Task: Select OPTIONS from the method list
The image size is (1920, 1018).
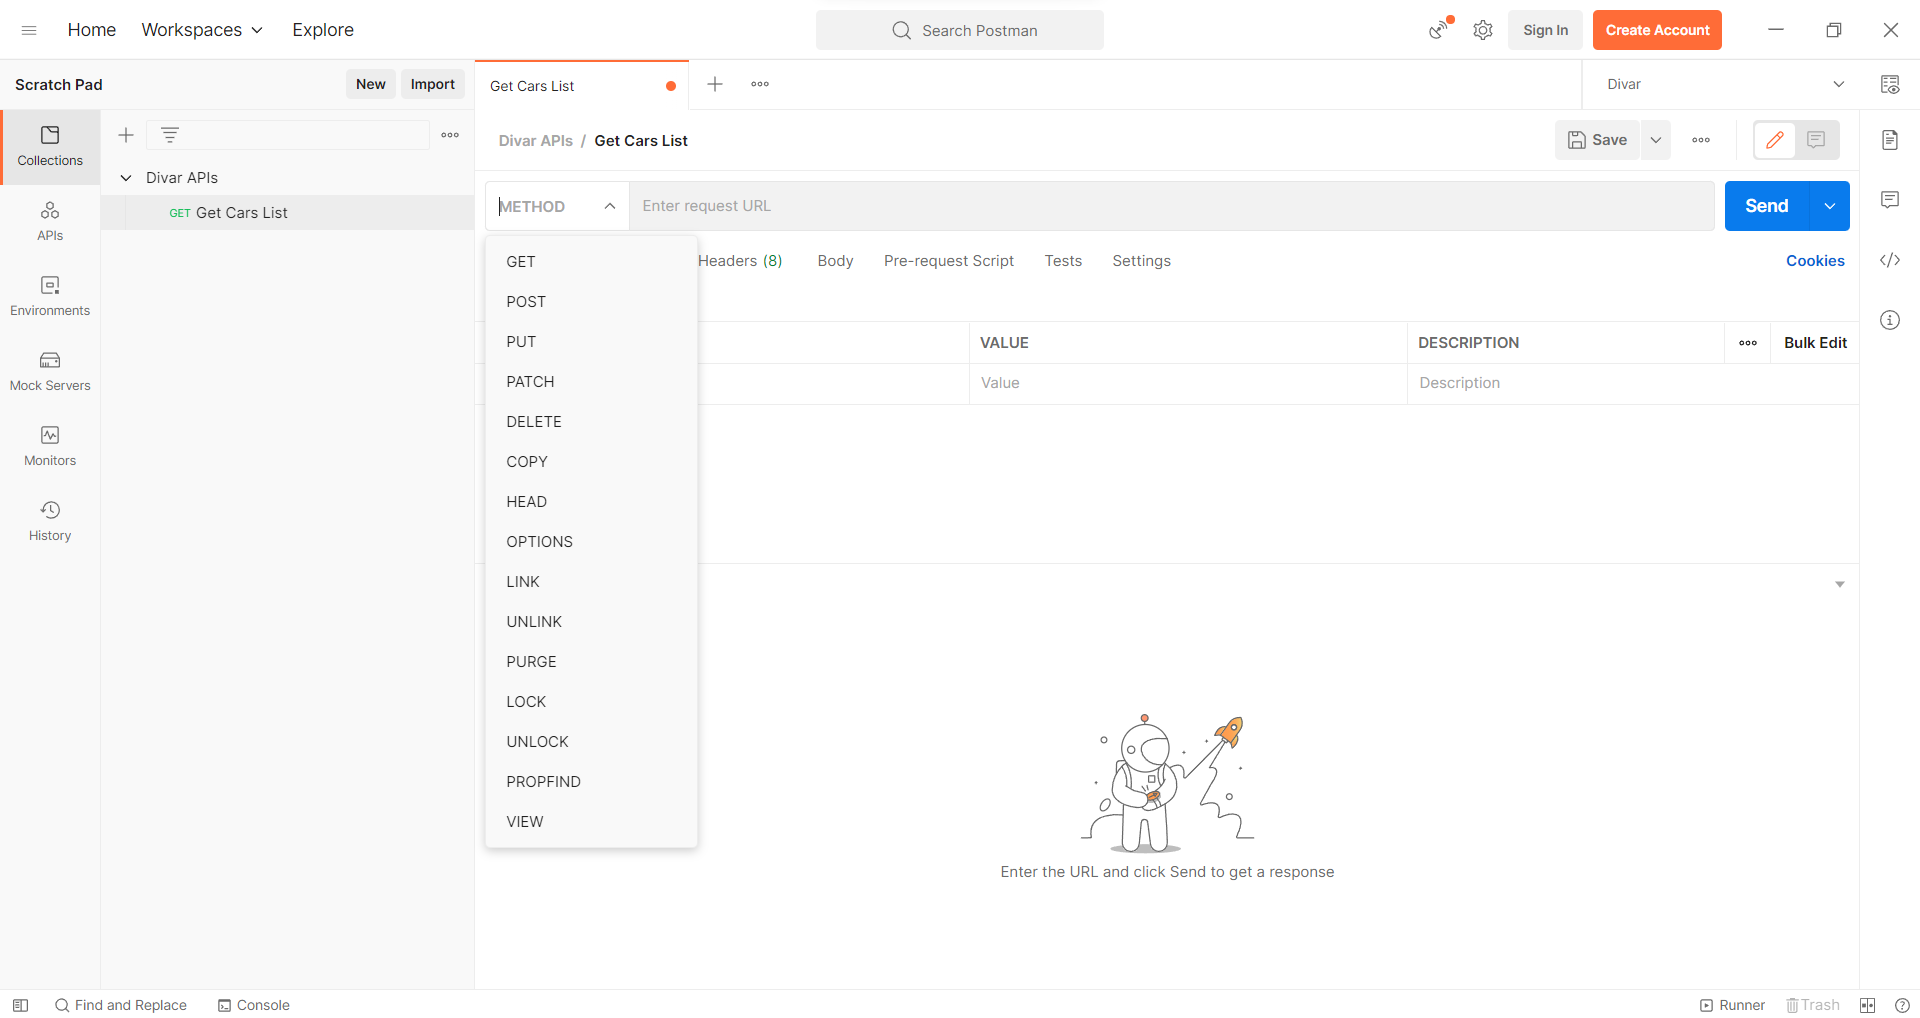Action: (x=591, y=542)
